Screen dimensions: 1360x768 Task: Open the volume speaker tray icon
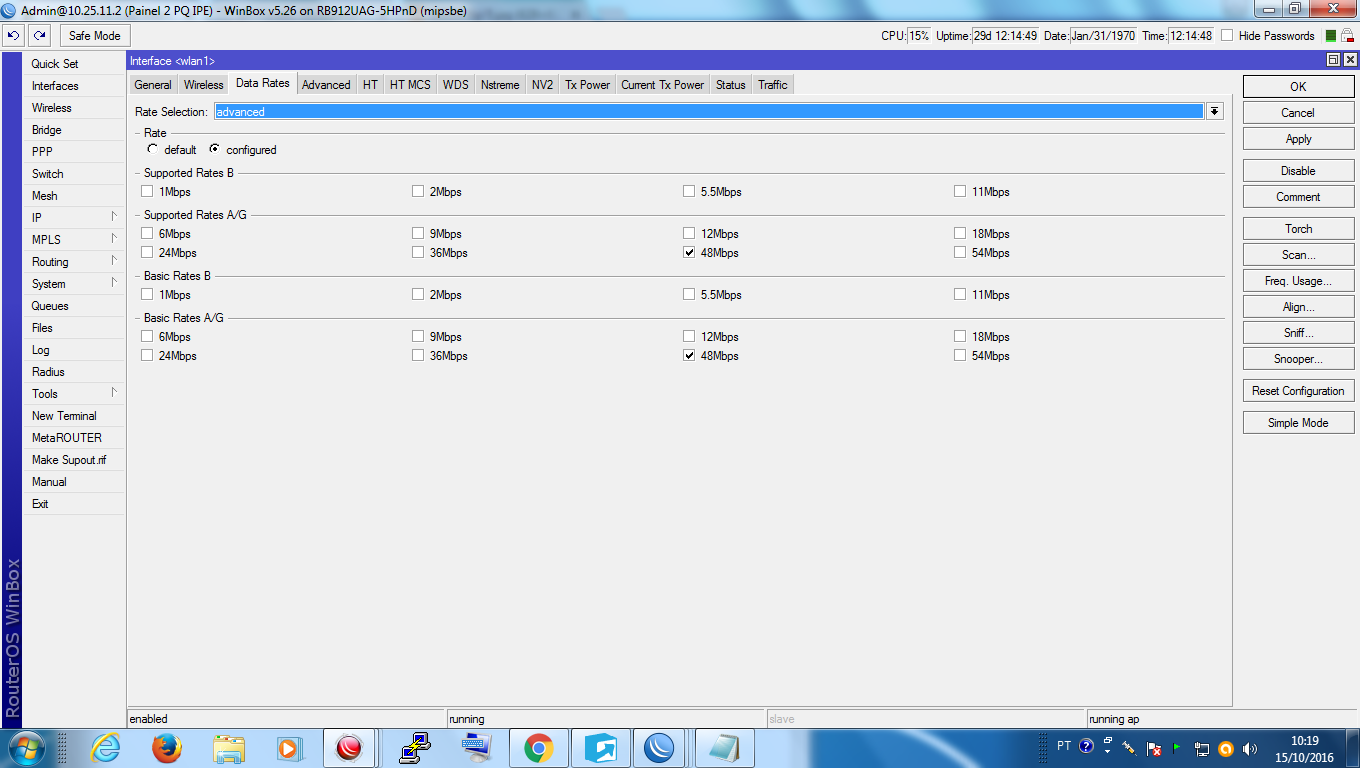1250,748
